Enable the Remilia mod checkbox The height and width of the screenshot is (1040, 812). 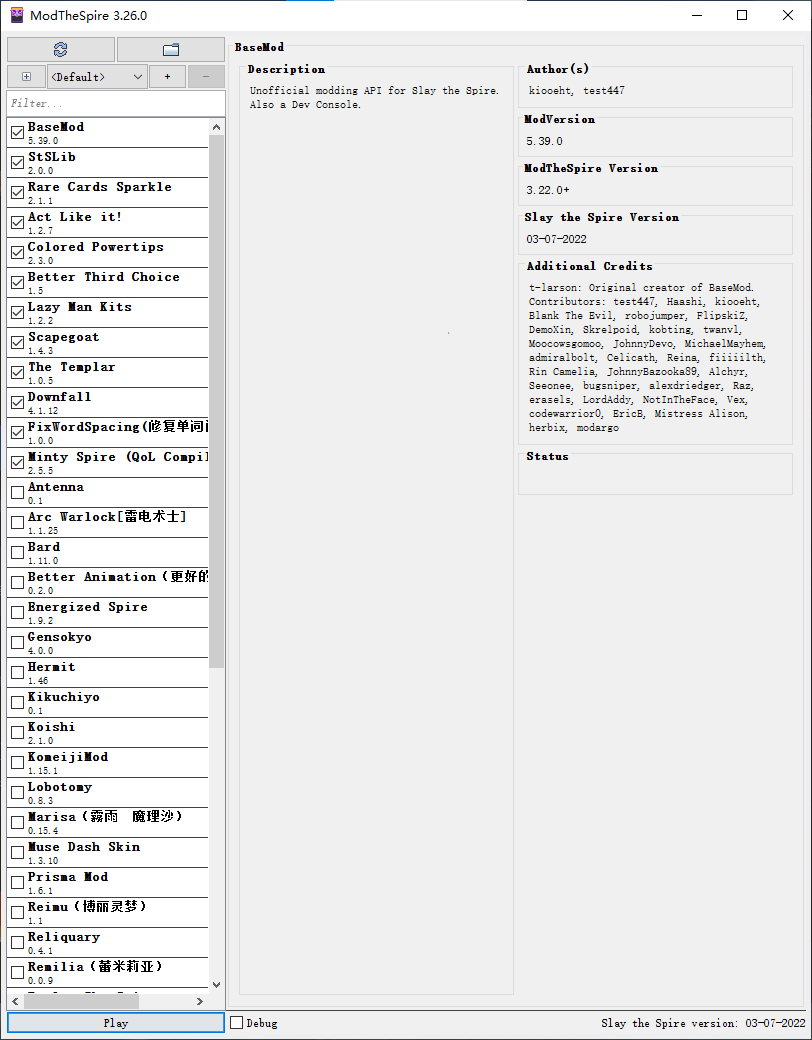click(x=18, y=973)
